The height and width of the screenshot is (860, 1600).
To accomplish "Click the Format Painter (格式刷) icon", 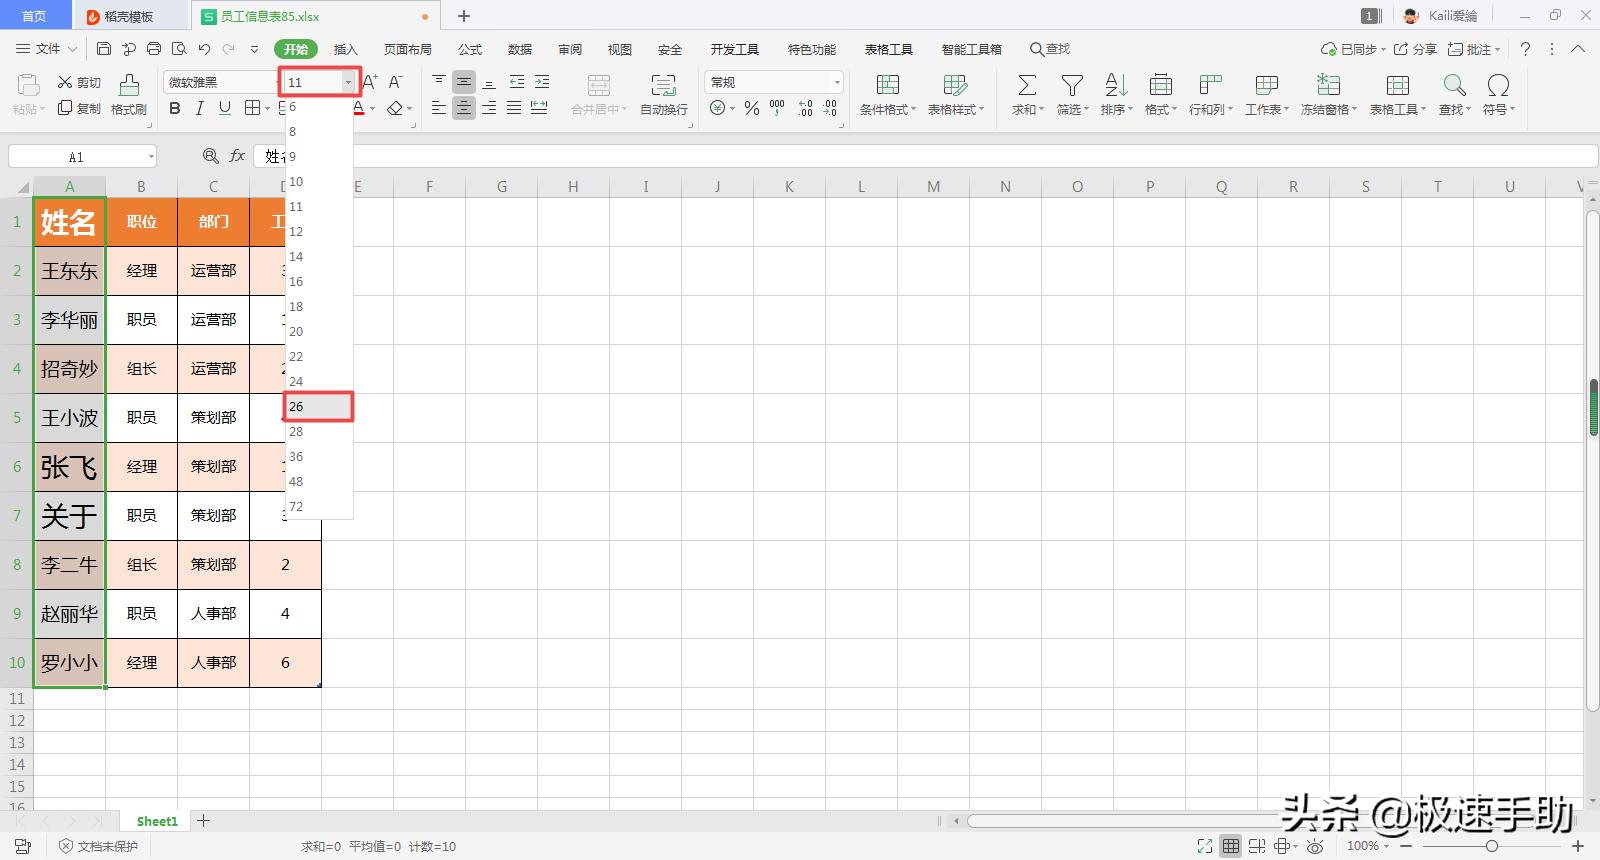I will pos(128,86).
